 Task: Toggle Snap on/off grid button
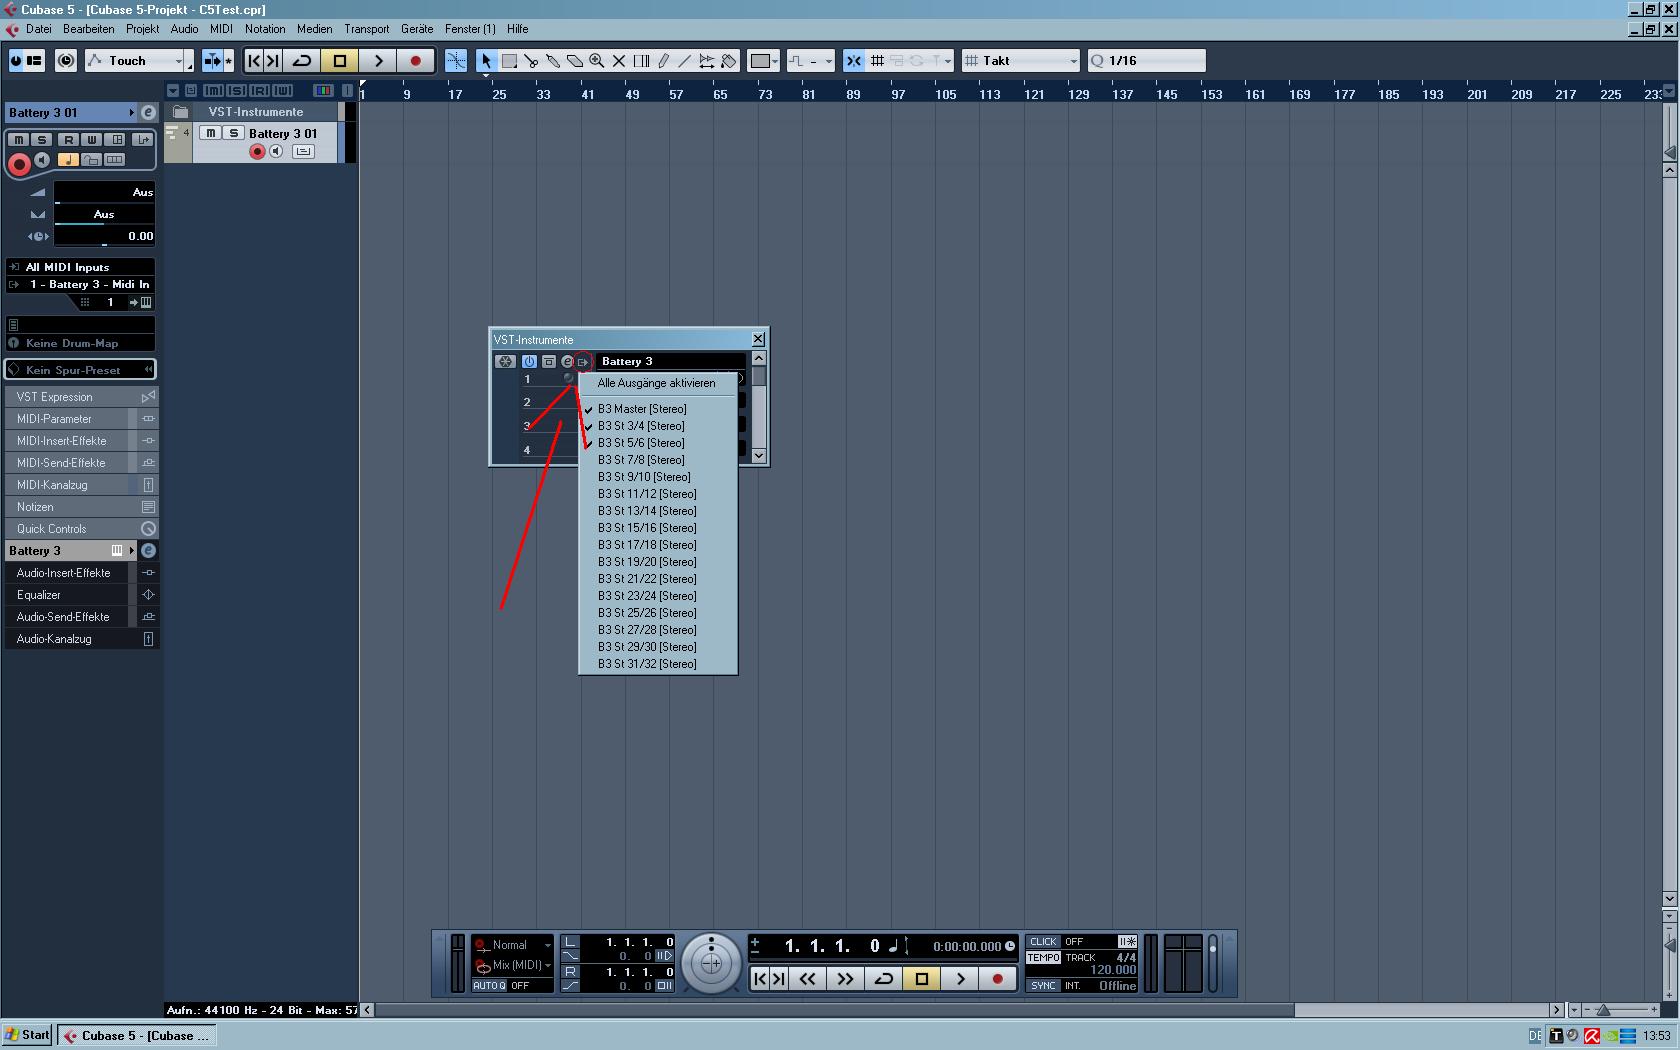853,61
